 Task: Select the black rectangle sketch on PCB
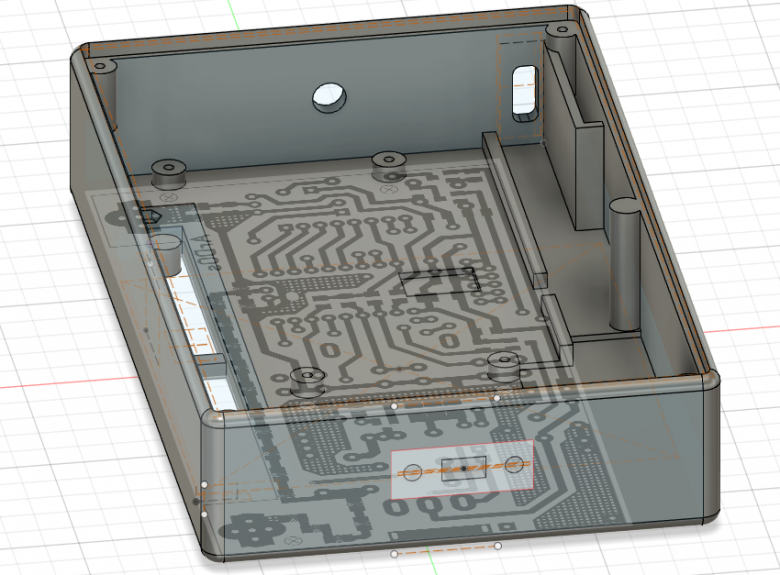click(439, 283)
